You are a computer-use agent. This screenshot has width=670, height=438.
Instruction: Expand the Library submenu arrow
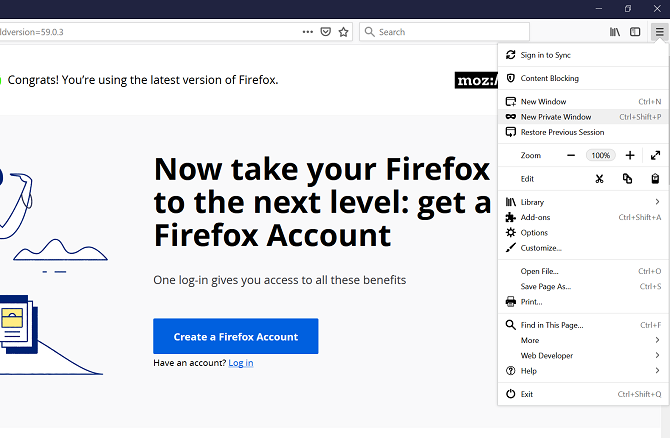[657, 202]
